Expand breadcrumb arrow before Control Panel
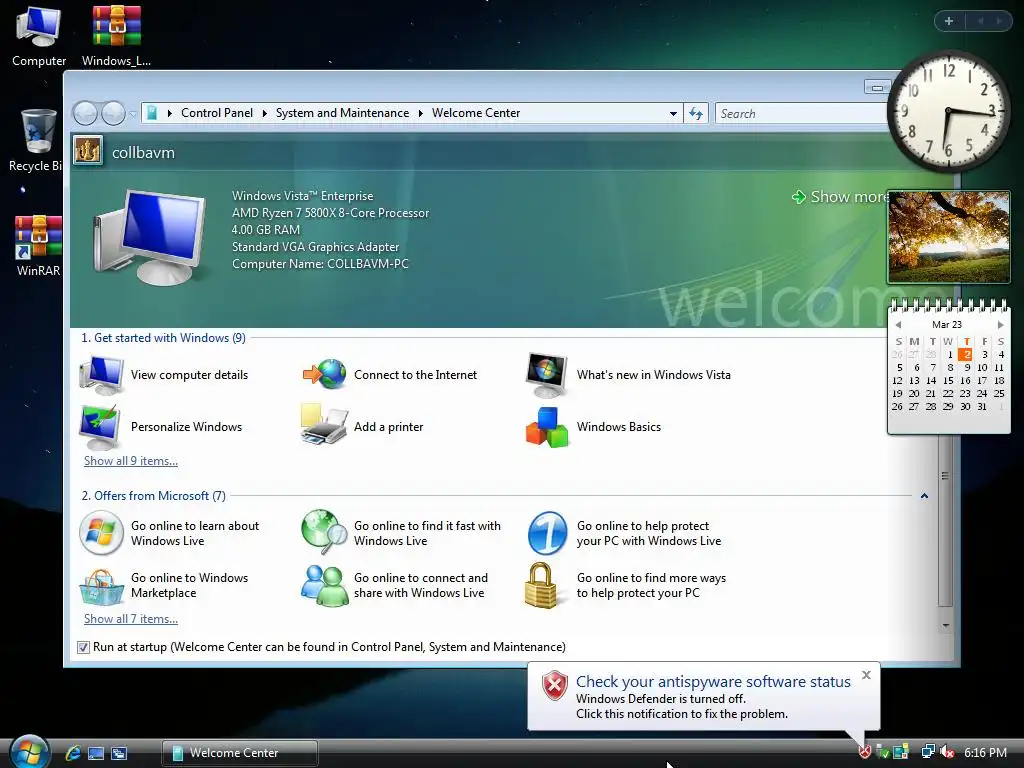This screenshot has height=768, width=1024. 170,114
